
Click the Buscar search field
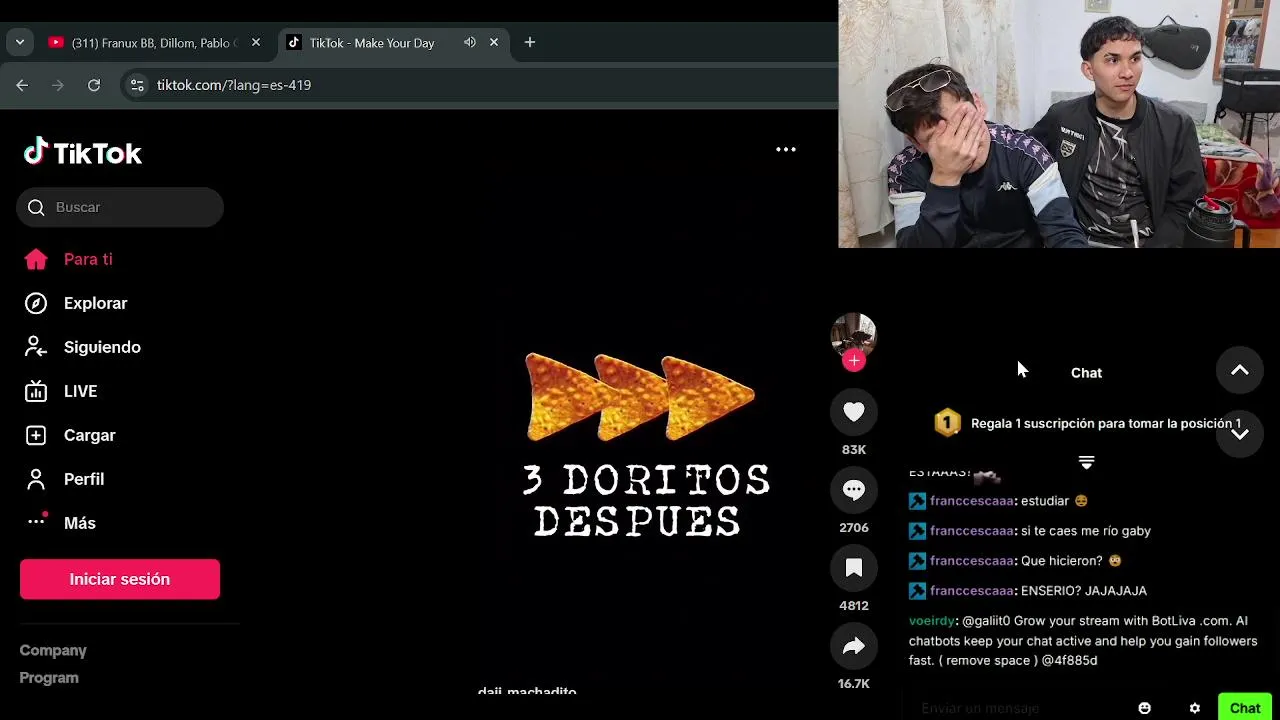(120, 207)
